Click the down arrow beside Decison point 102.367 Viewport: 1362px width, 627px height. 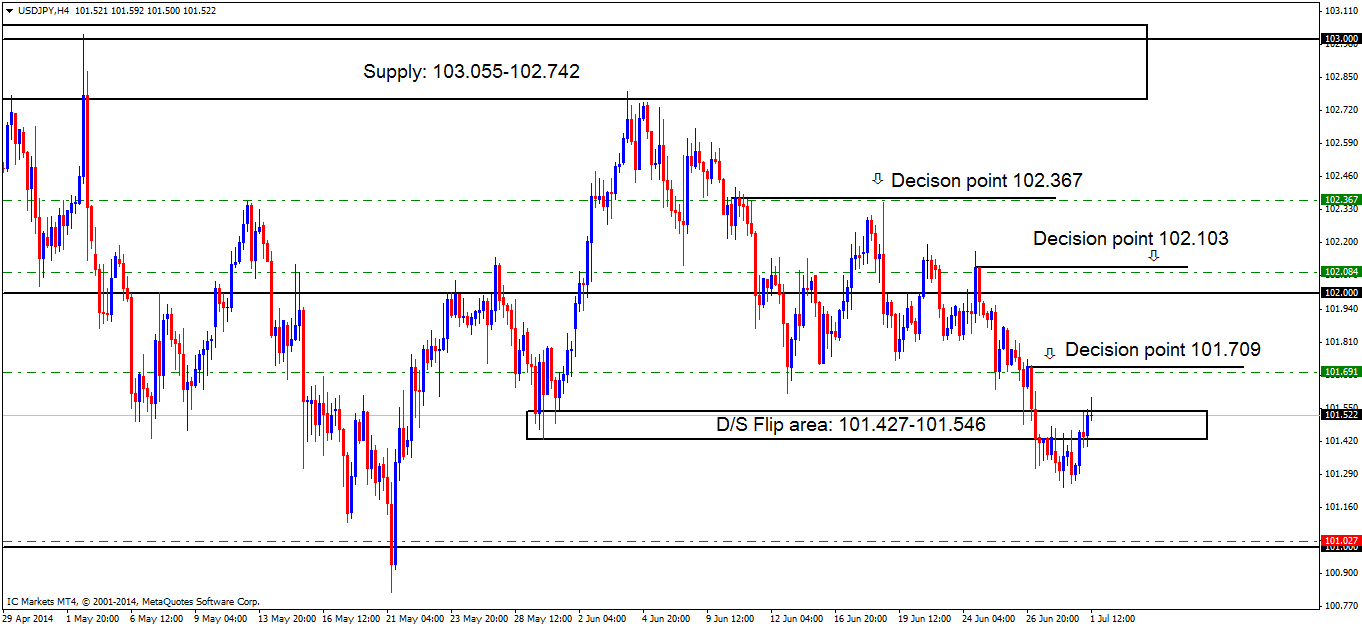coord(878,180)
